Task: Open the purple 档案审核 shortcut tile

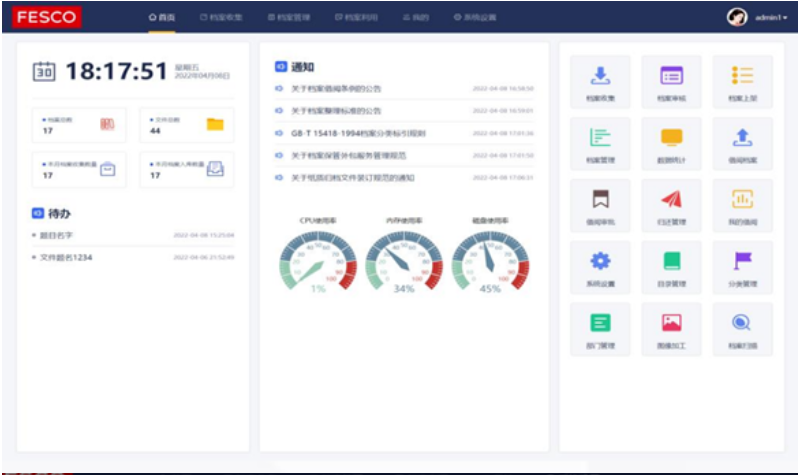Action: click(x=671, y=81)
